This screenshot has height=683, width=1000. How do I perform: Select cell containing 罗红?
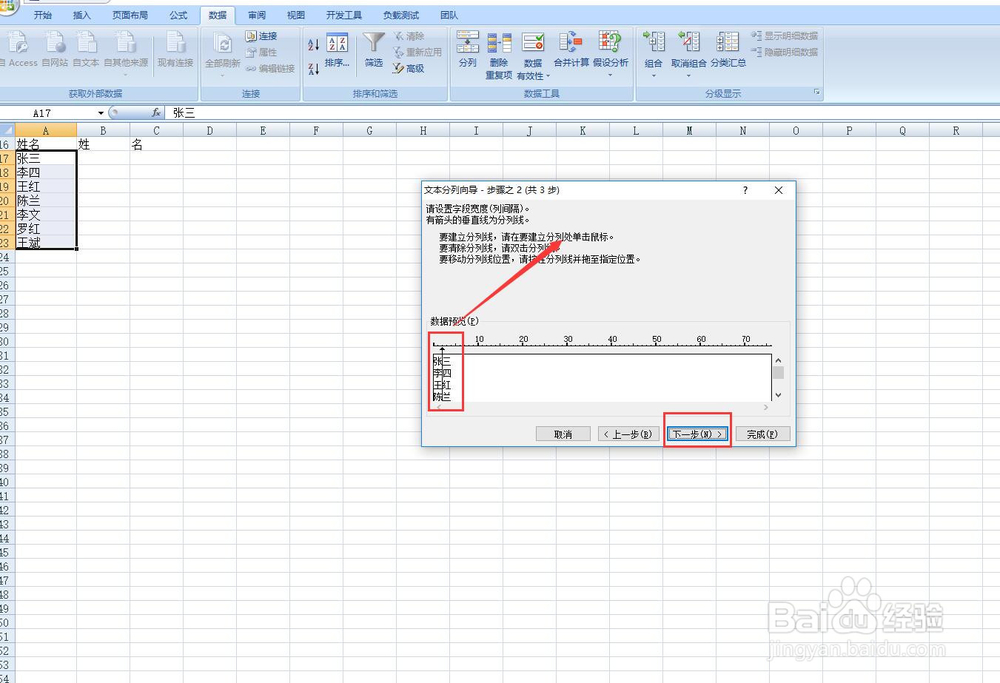pyautogui.click(x=46, y=228)
